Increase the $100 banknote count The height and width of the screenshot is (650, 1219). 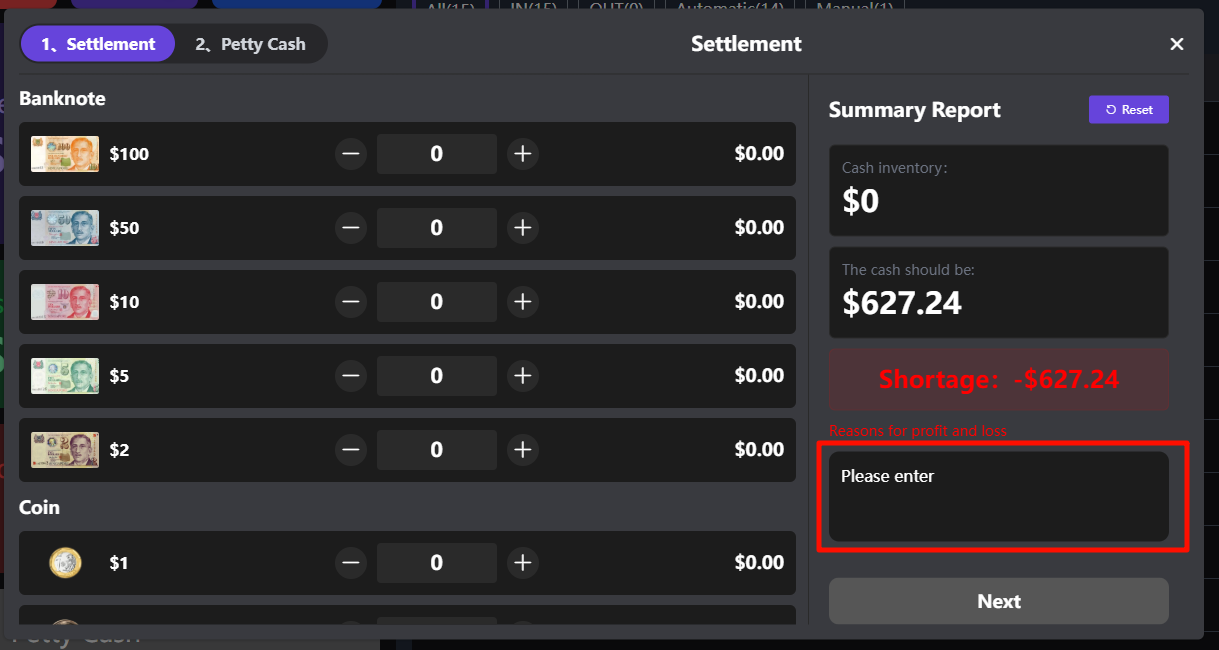(522, 154)
